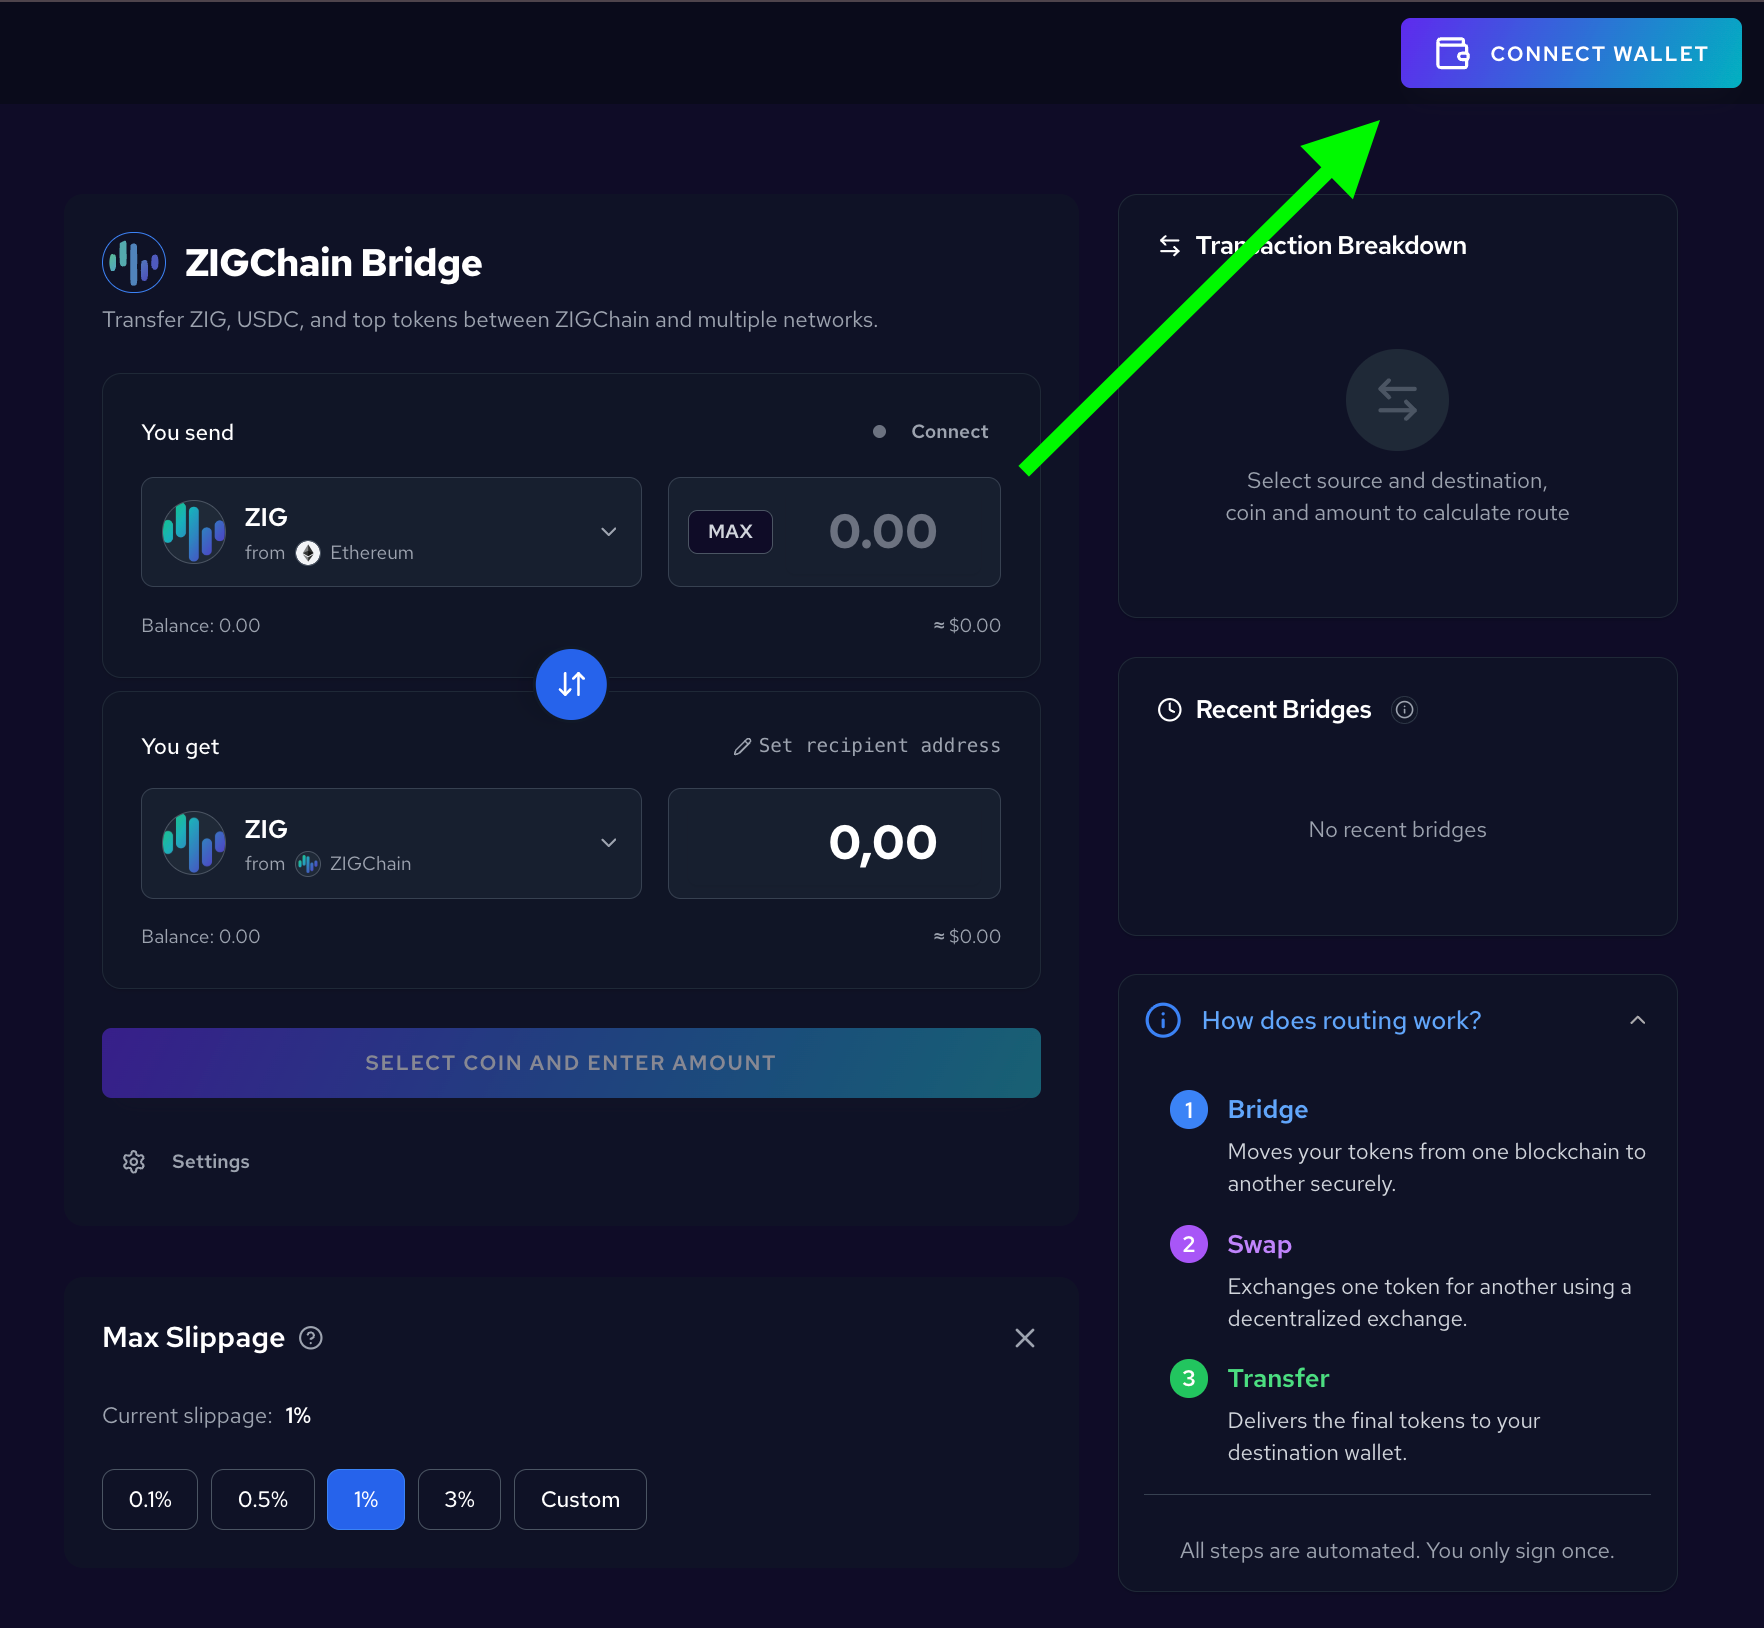The image size is (1764, 1628).
Task: Click the Transaction Breakdown arrows icon
Action: click(x=1168, y=244)
